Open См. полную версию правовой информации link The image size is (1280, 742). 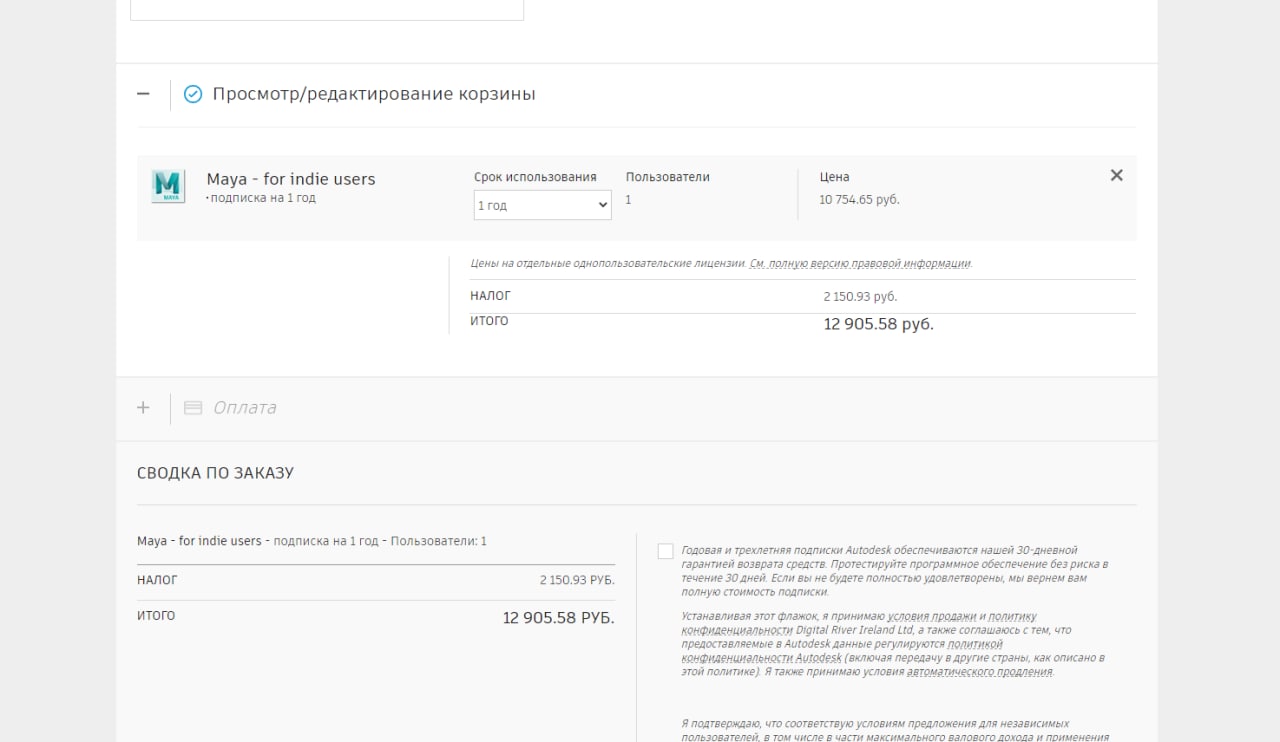coord(860,263)
